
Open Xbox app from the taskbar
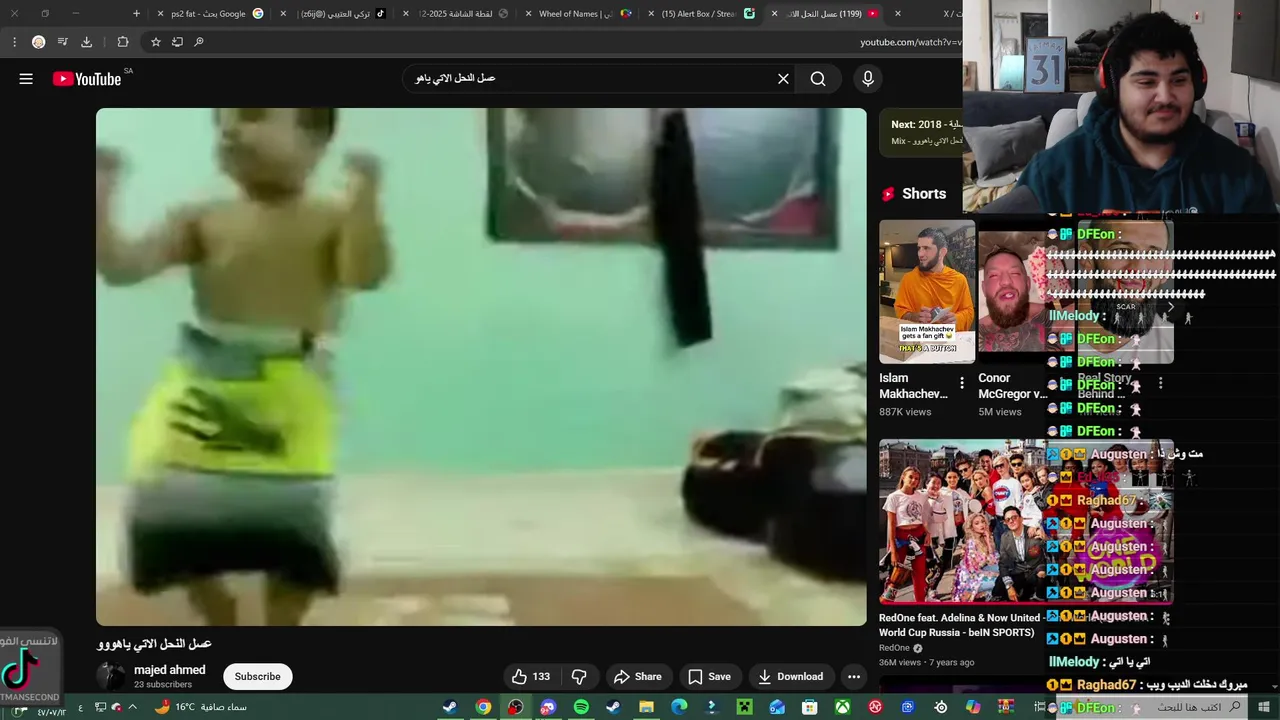tap(843, 707)
